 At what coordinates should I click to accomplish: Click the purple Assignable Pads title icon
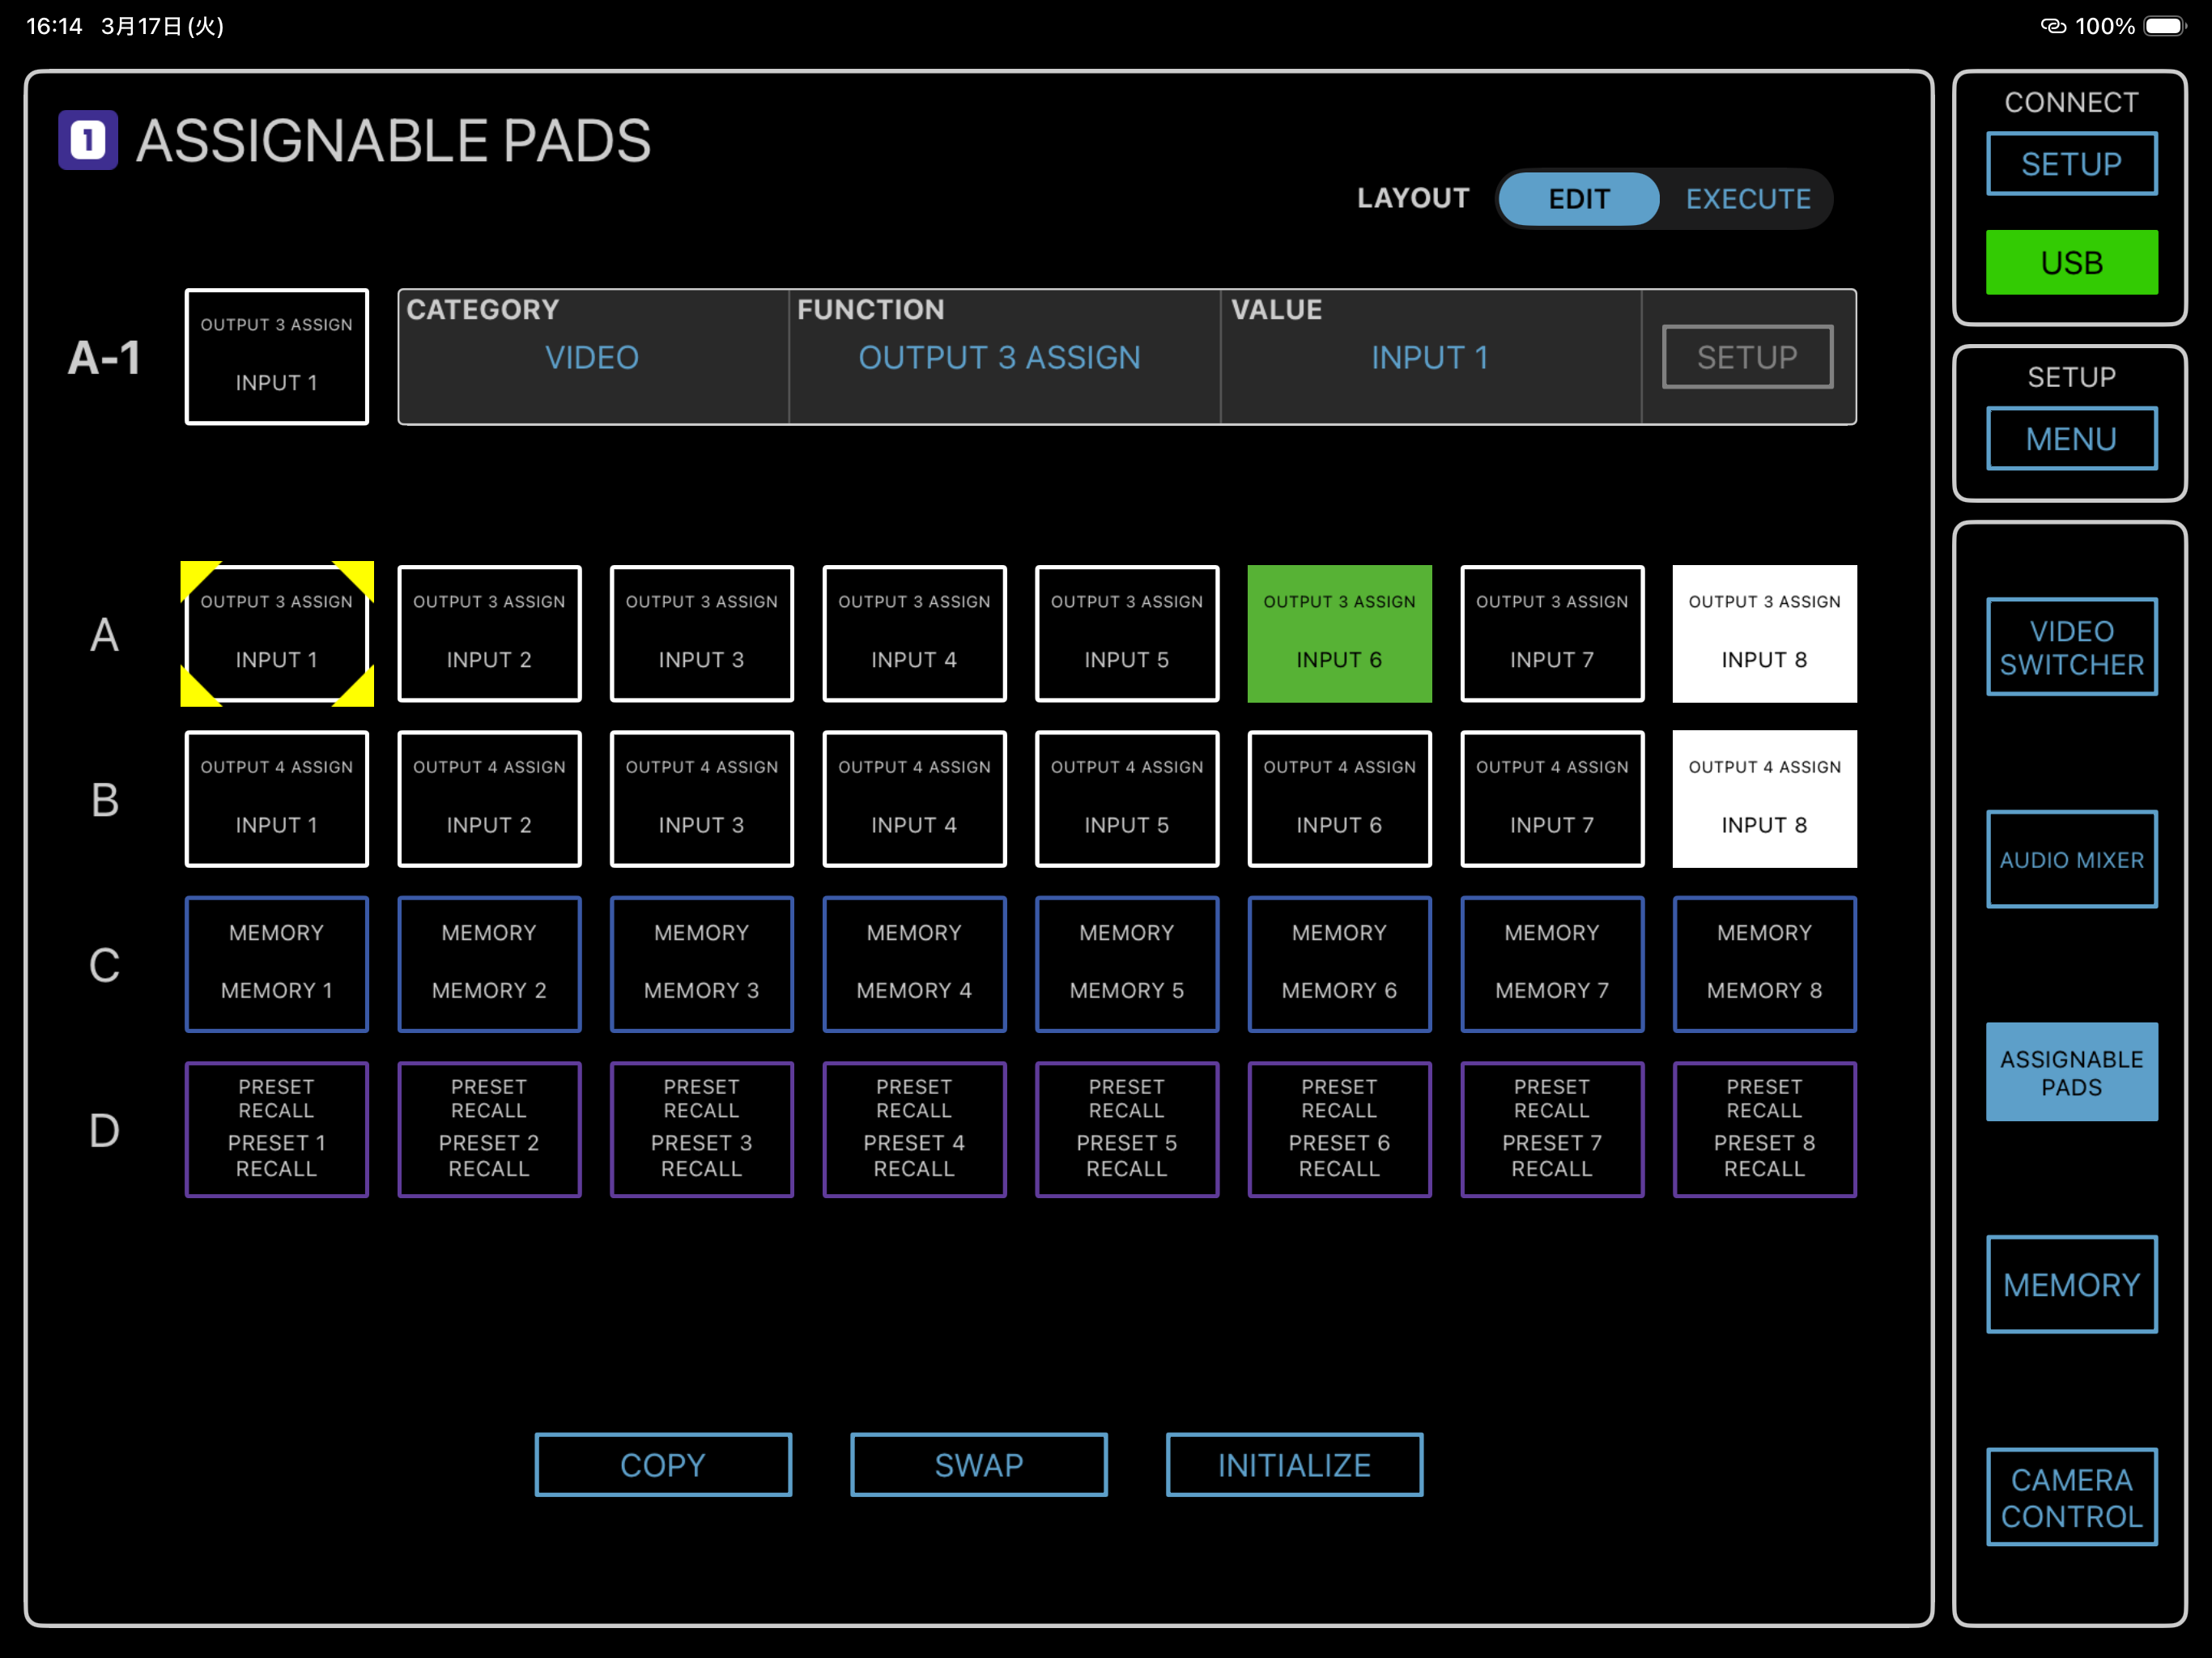click(88, 140)
